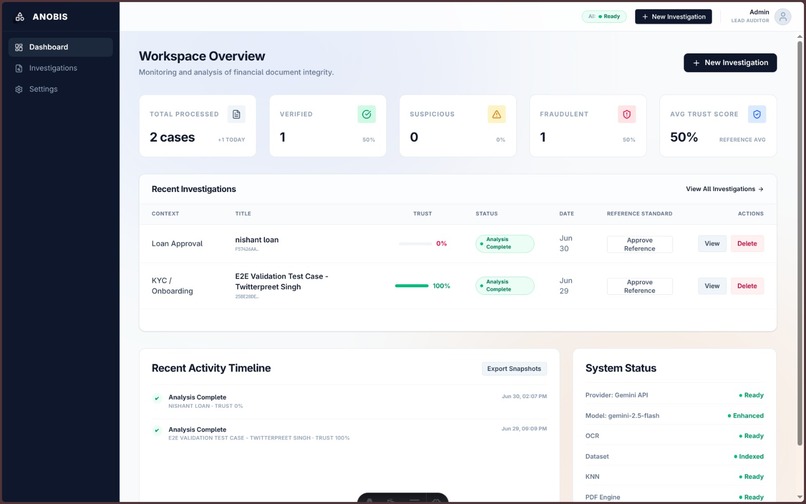The image size is (806, 504).
Task: Click the TITLE column header
Action: pyautogui.click(x=243, y=213)
